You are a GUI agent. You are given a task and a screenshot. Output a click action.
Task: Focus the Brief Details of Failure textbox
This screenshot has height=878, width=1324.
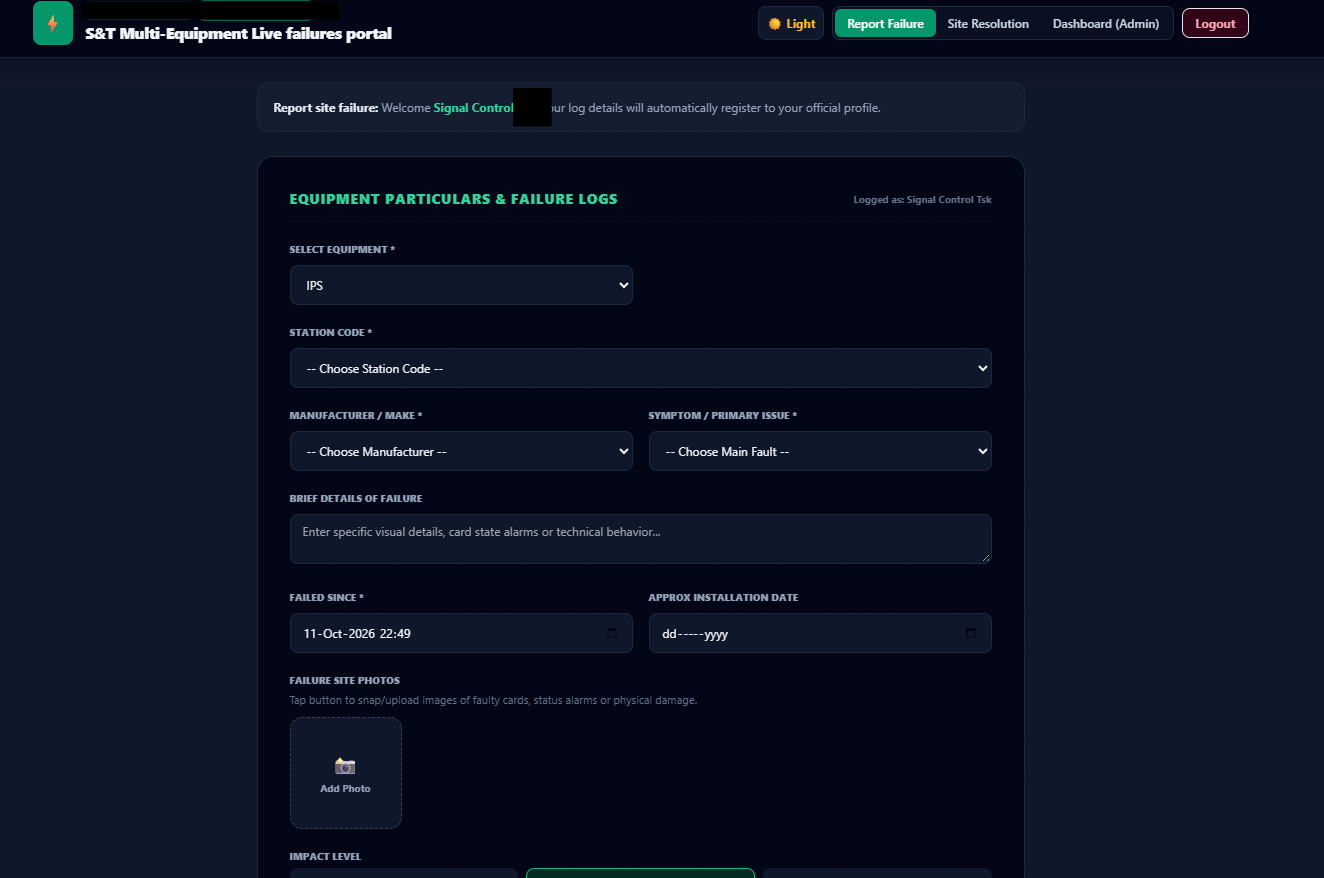641,539
